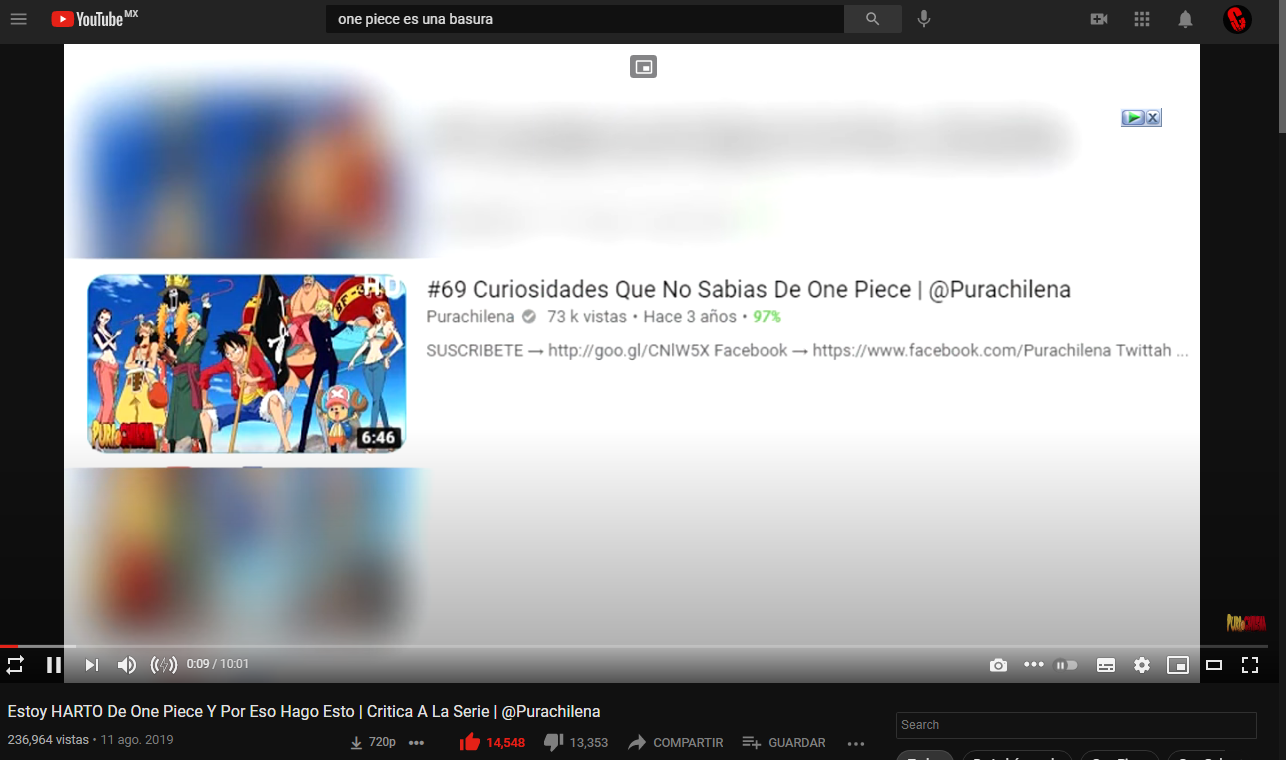Open the create video camera icon

coord(1099,19)
